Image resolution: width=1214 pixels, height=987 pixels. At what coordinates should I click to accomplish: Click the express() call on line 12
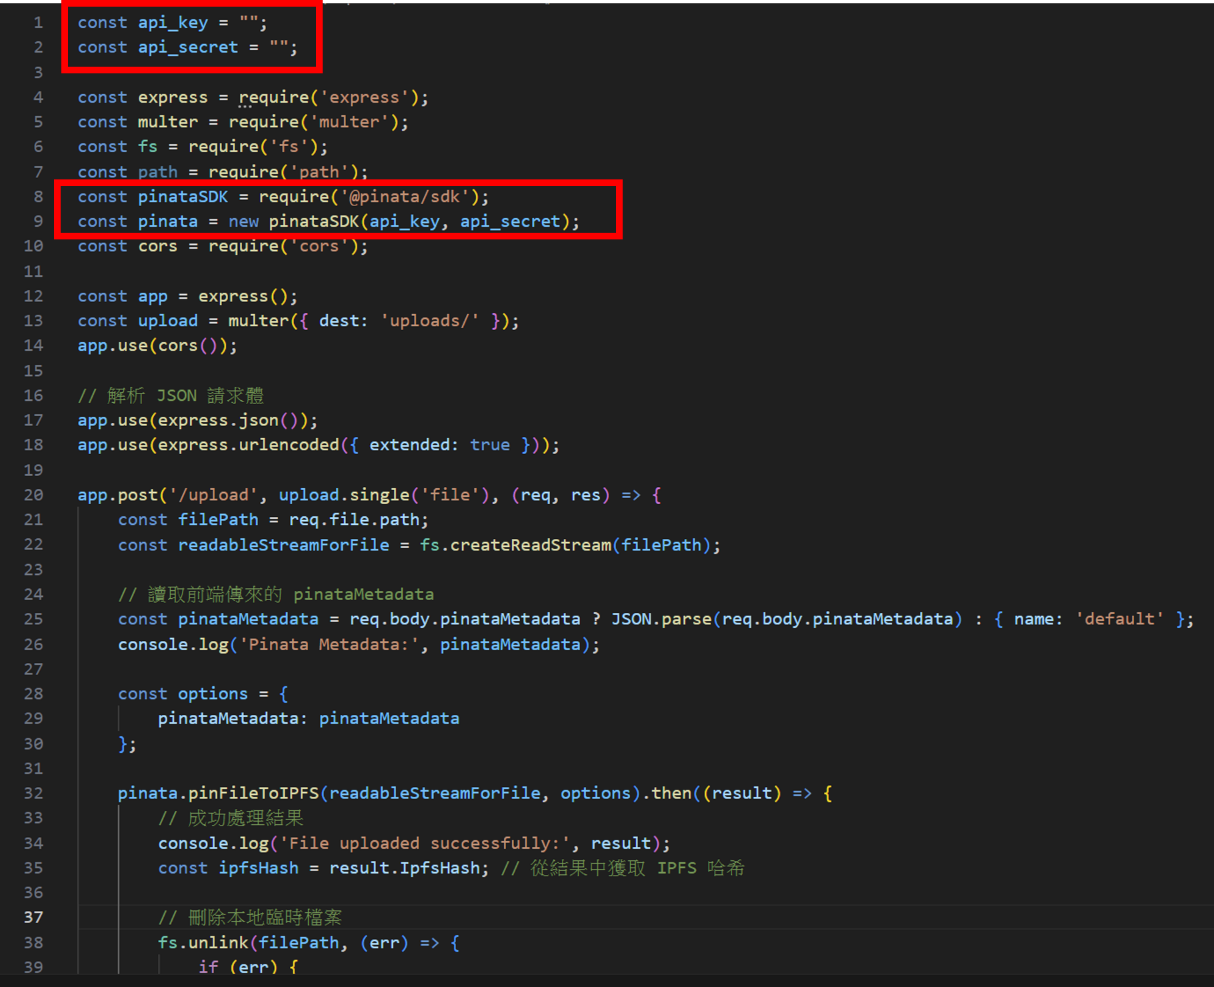click(243, 296)
